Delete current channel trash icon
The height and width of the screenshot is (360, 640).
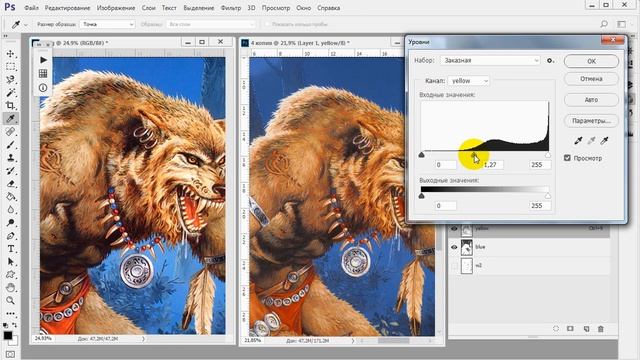click(x=601, y=329)
